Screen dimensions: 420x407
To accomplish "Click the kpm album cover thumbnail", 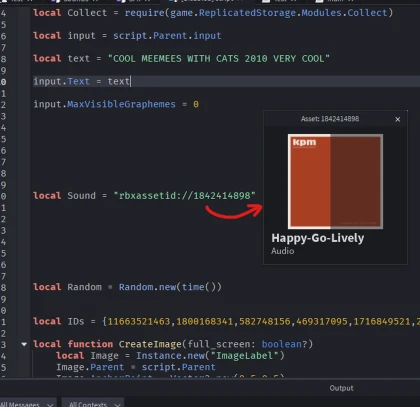I will tap(335, 181).
